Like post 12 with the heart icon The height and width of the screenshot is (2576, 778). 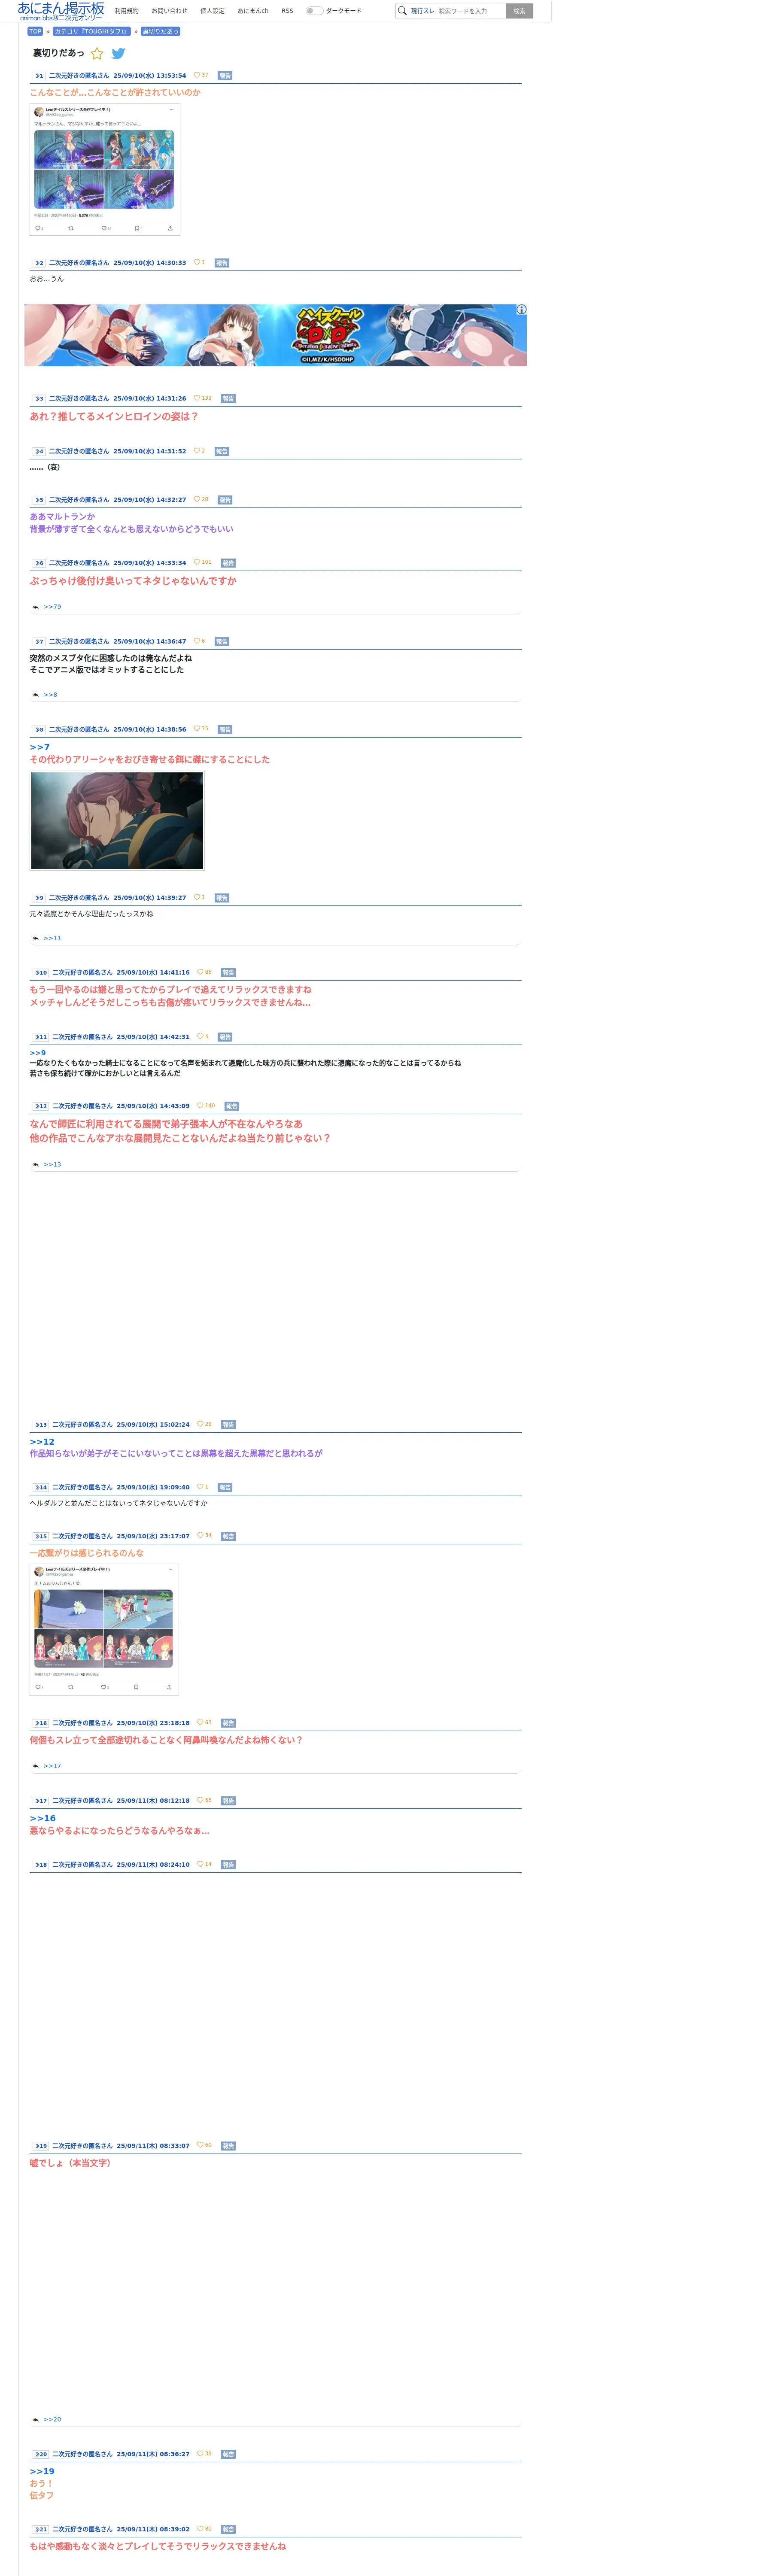point(200,1105)
